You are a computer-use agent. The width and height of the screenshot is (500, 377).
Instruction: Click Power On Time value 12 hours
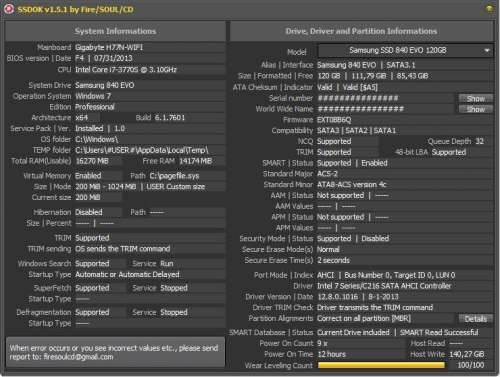332,354
